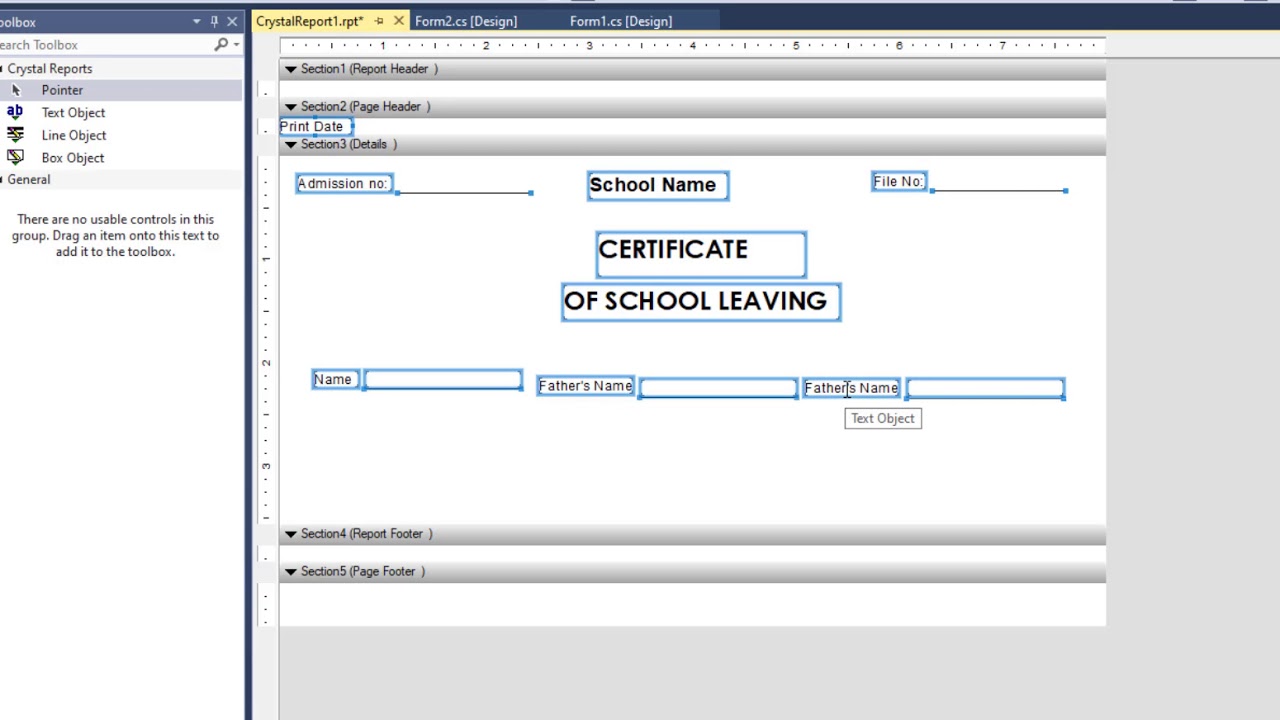Collapse Section3 (Details)
1280x720 pixels.
pos(290,145)
